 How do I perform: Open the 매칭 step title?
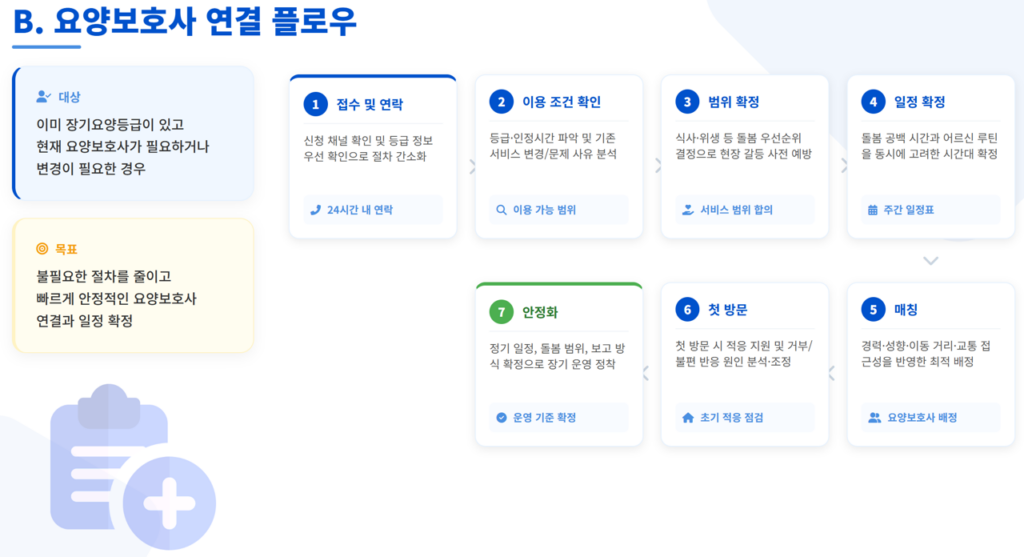905,310
